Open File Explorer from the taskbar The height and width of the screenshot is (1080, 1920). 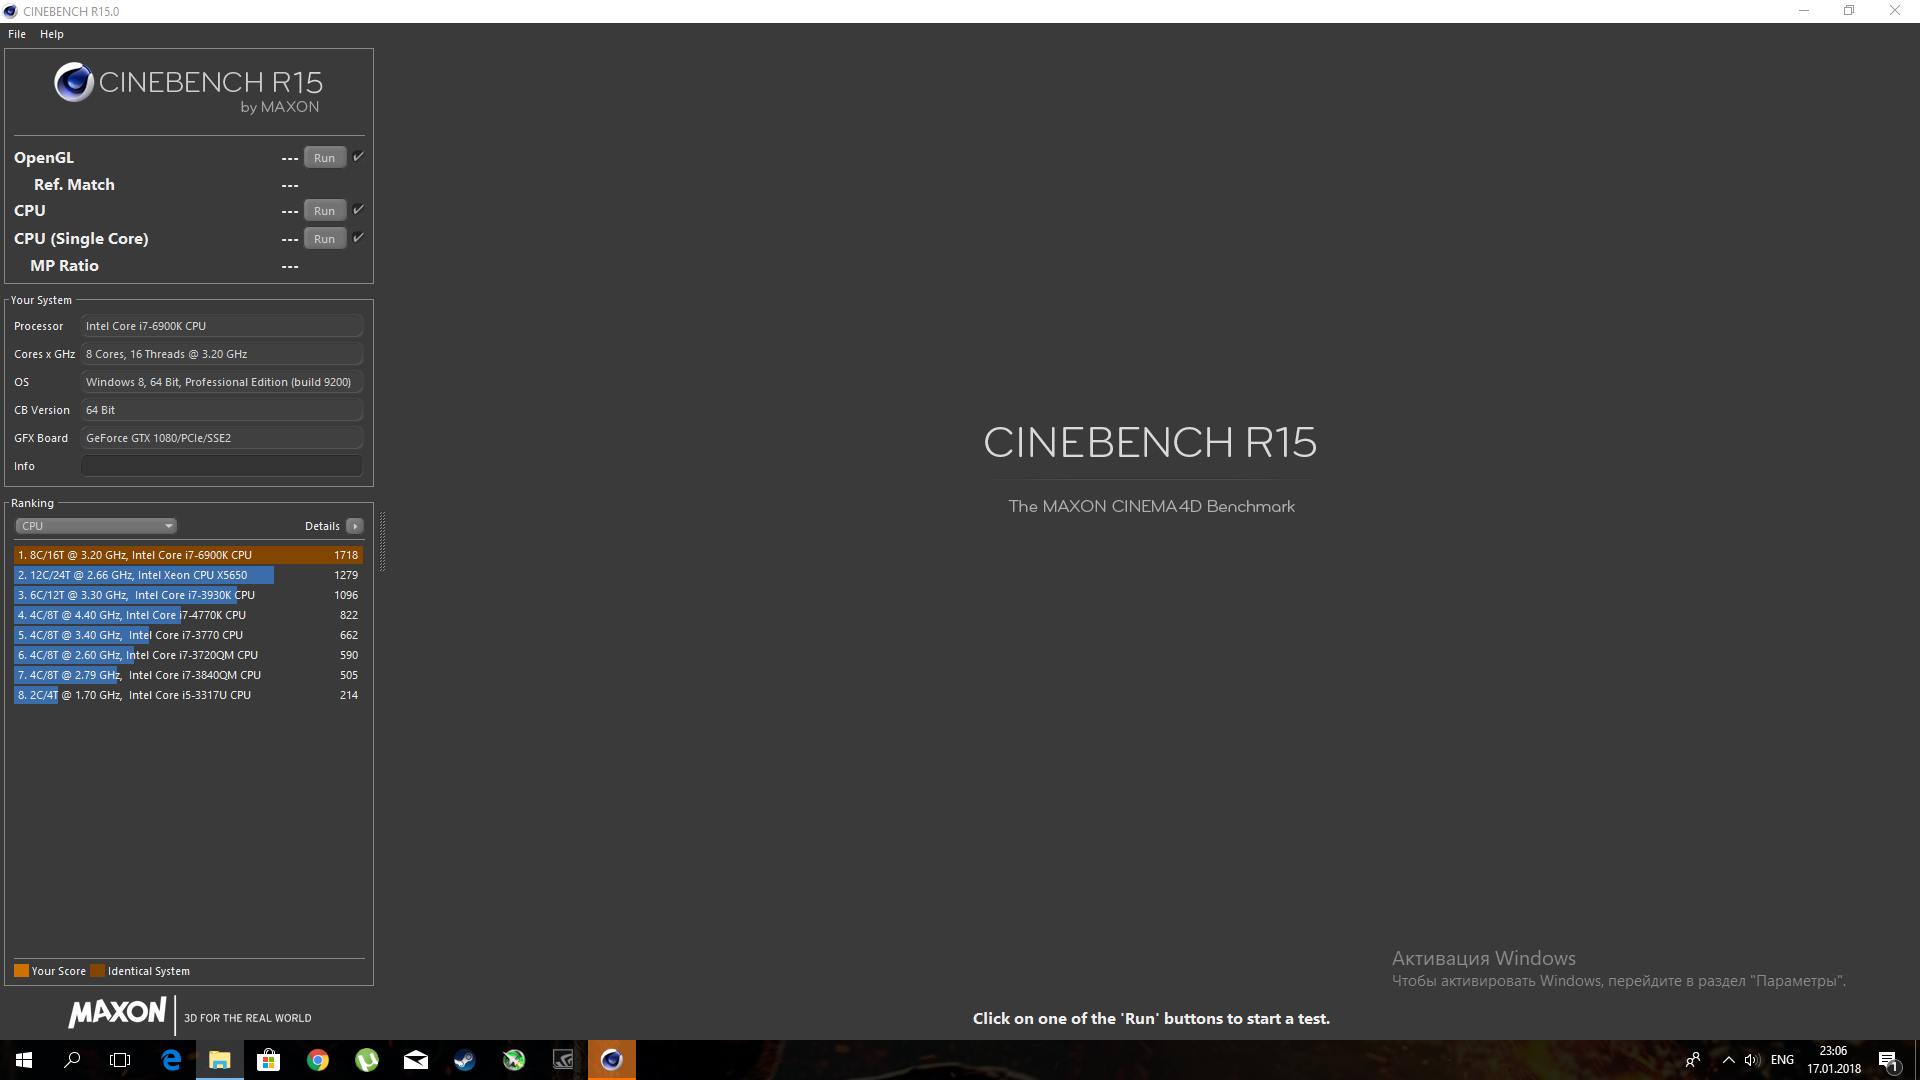[x=219, y=1060]
